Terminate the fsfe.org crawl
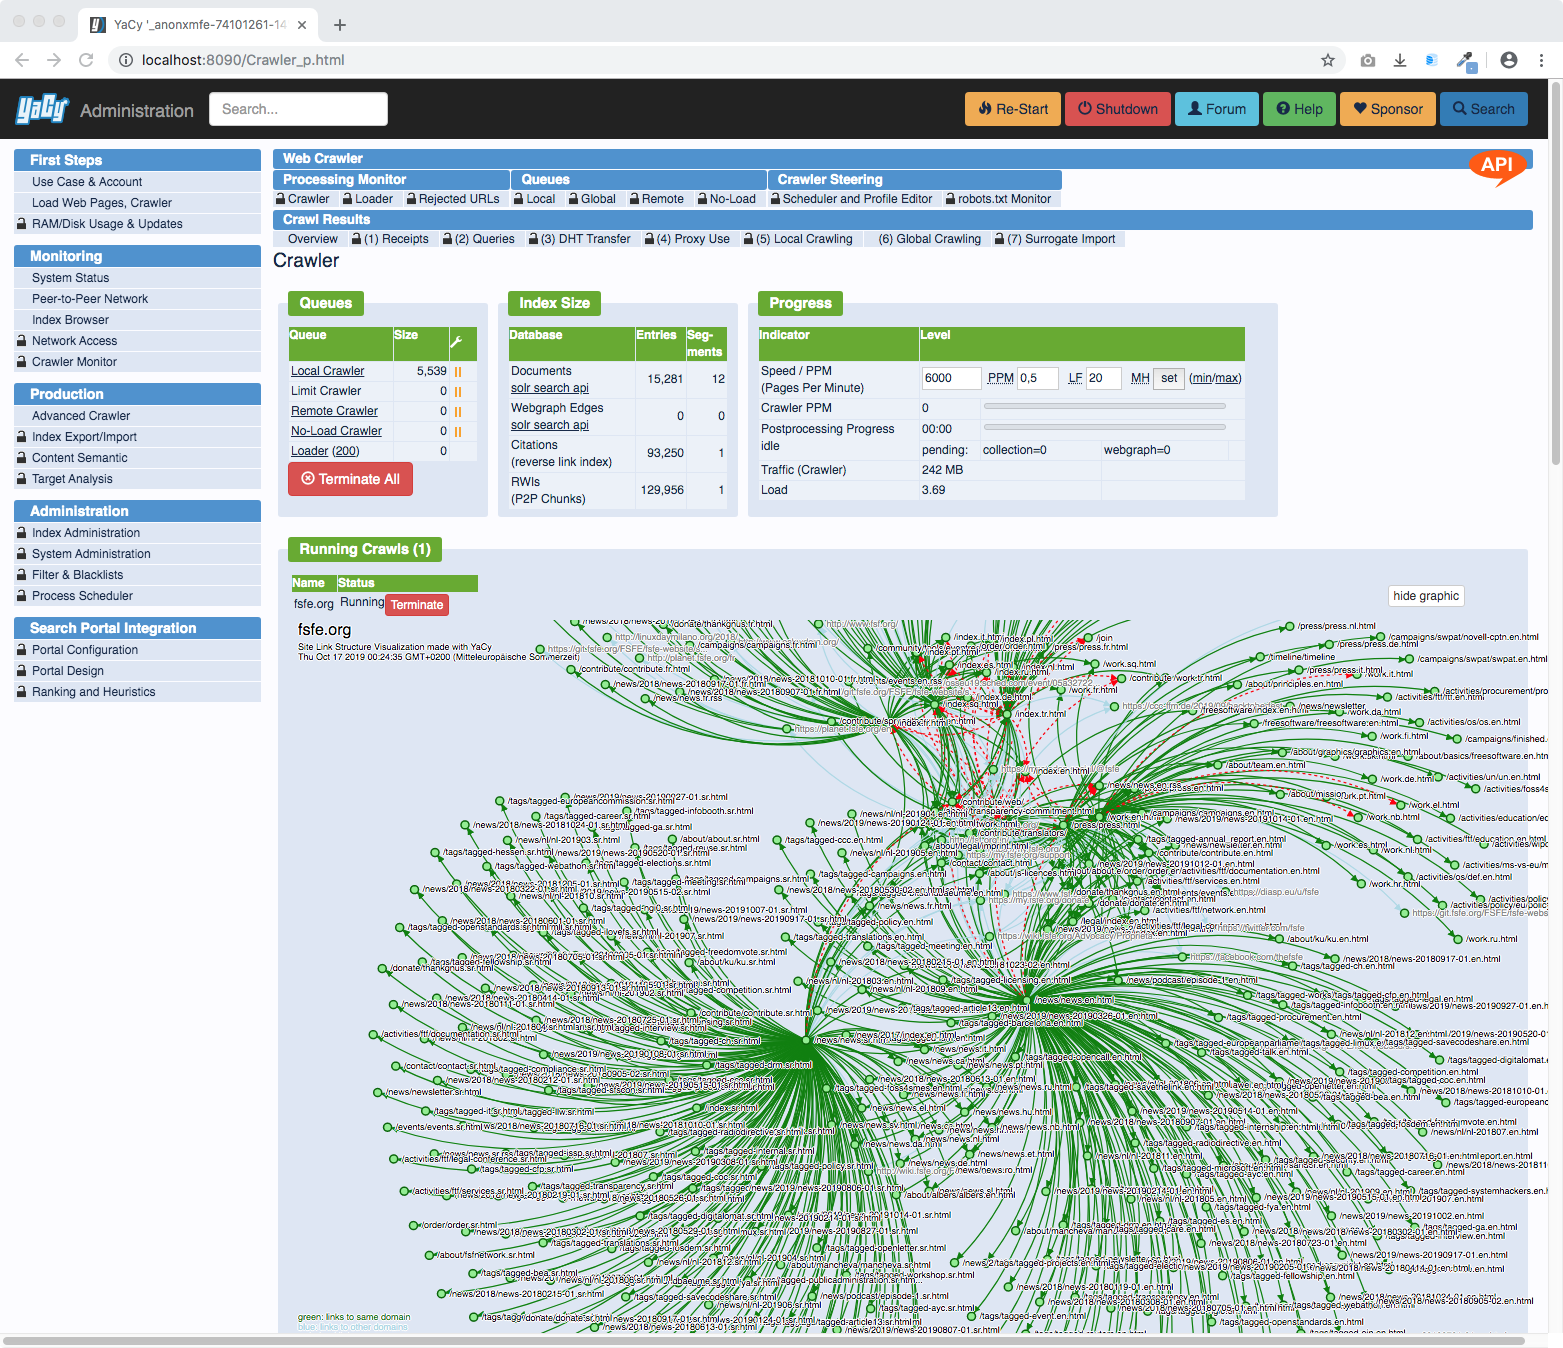The image size is (1563, 1348). (x=417, y=605)
